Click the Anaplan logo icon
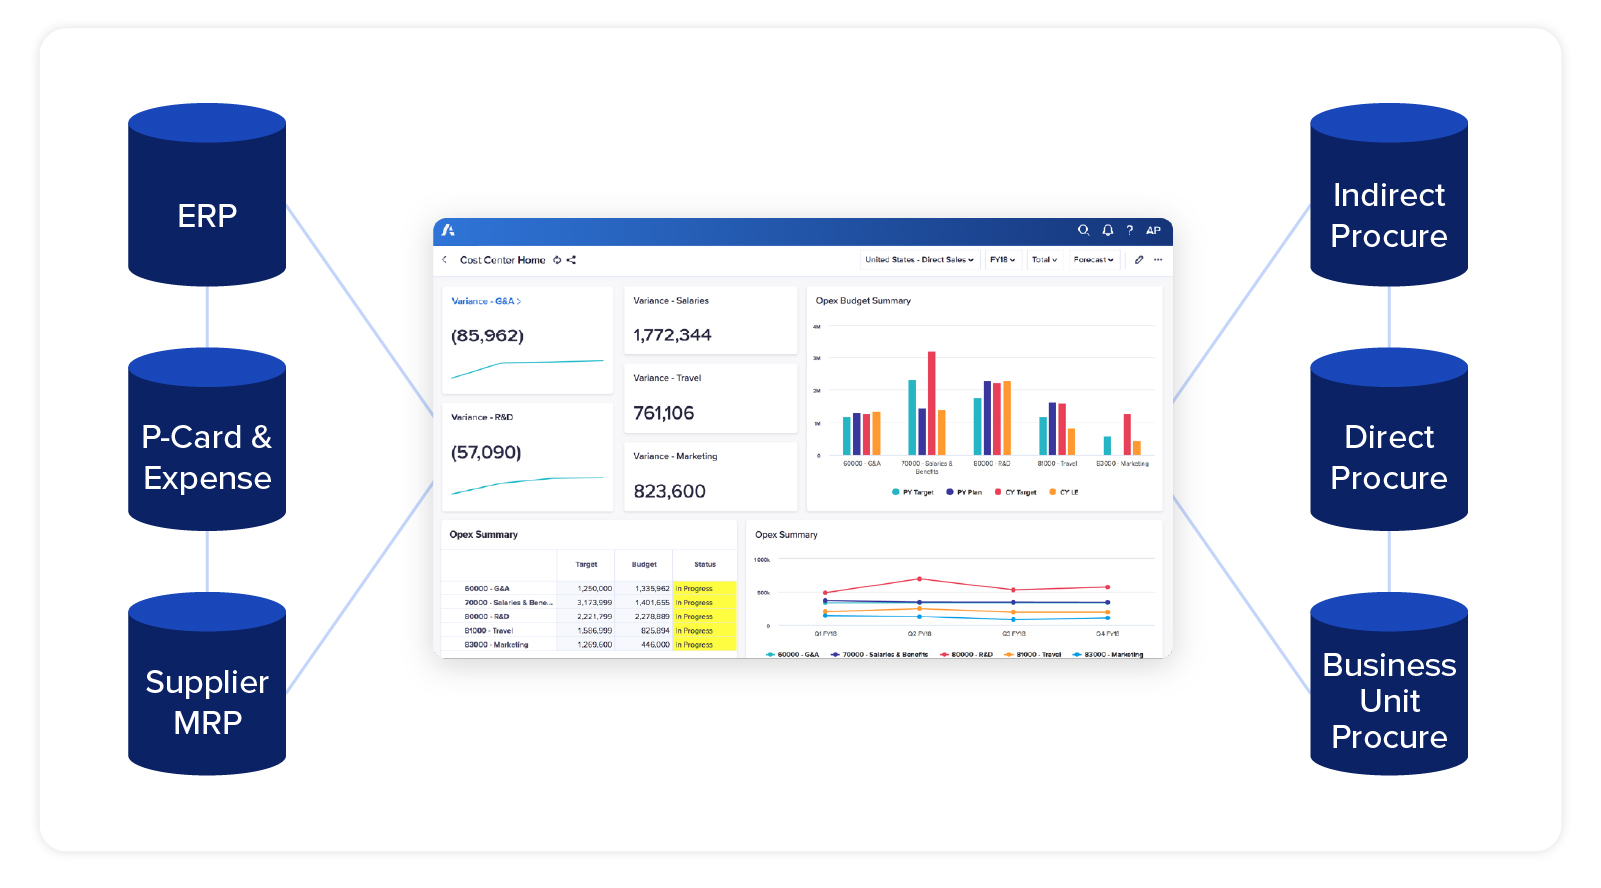The height and width of the screenshot is (888, 1601). coord(448,231)
